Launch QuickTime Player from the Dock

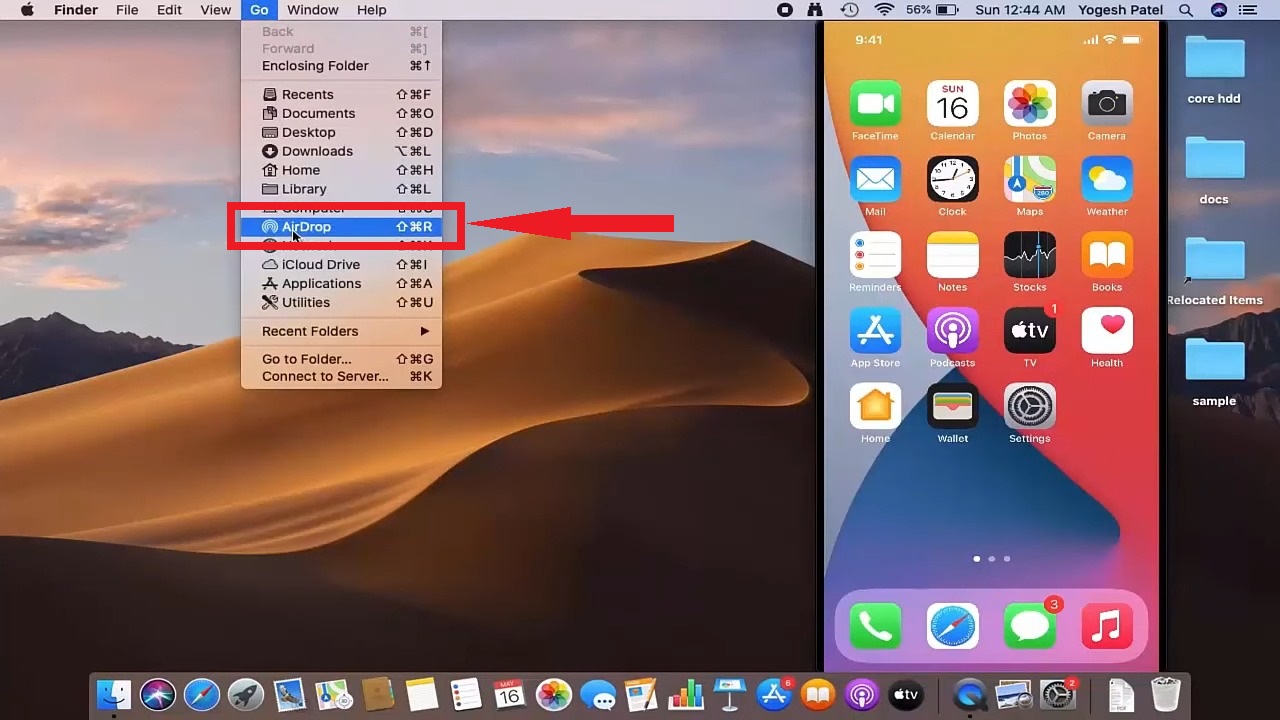point(968,694)
